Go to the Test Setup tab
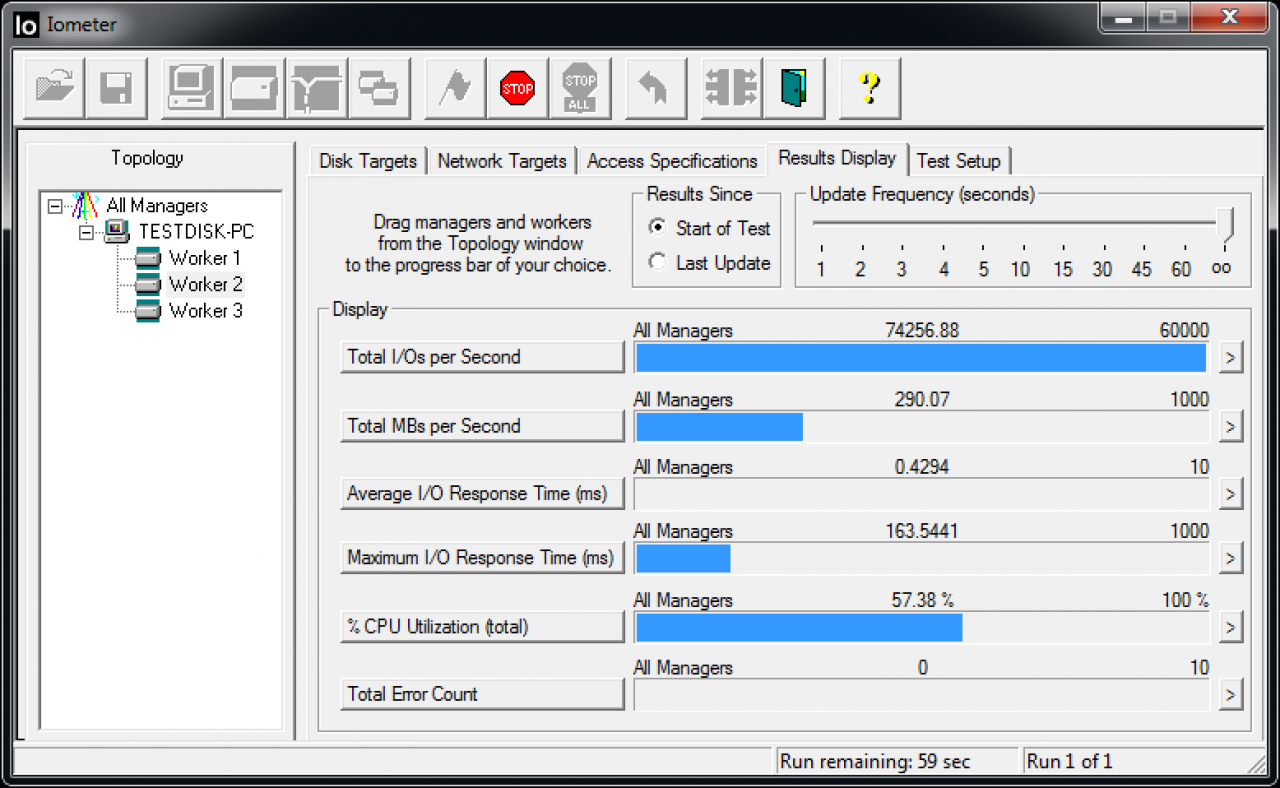Viewport: 1280px width, 788px height. [958, 161]
